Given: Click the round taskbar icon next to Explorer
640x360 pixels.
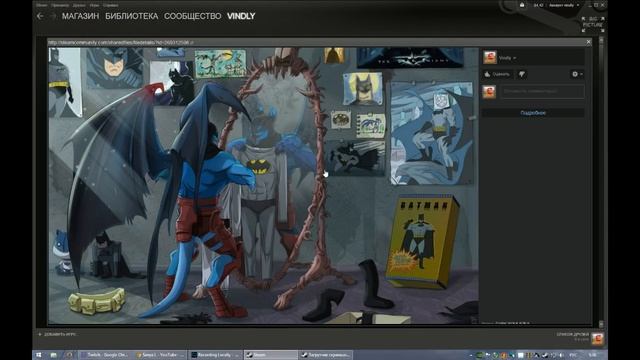Looking at the screenshot, I should [x=69, y=355].
